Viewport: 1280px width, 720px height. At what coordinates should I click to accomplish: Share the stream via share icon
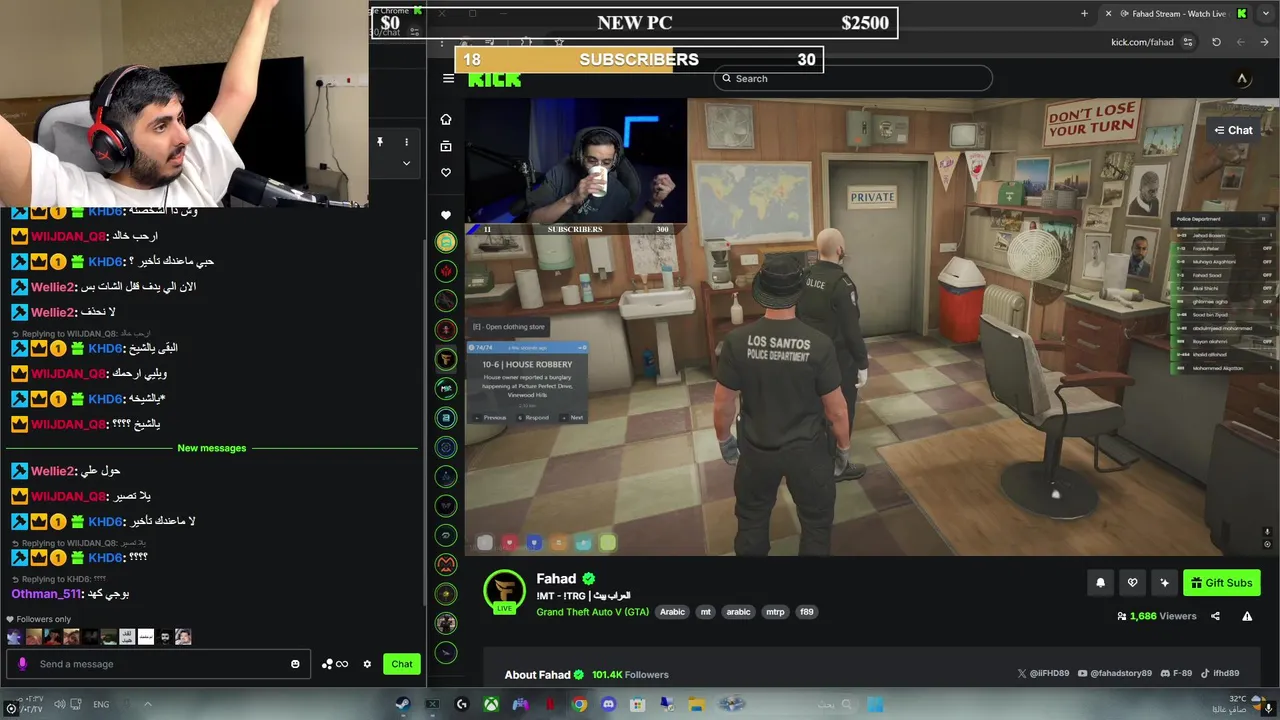[x=1215, y=616]
